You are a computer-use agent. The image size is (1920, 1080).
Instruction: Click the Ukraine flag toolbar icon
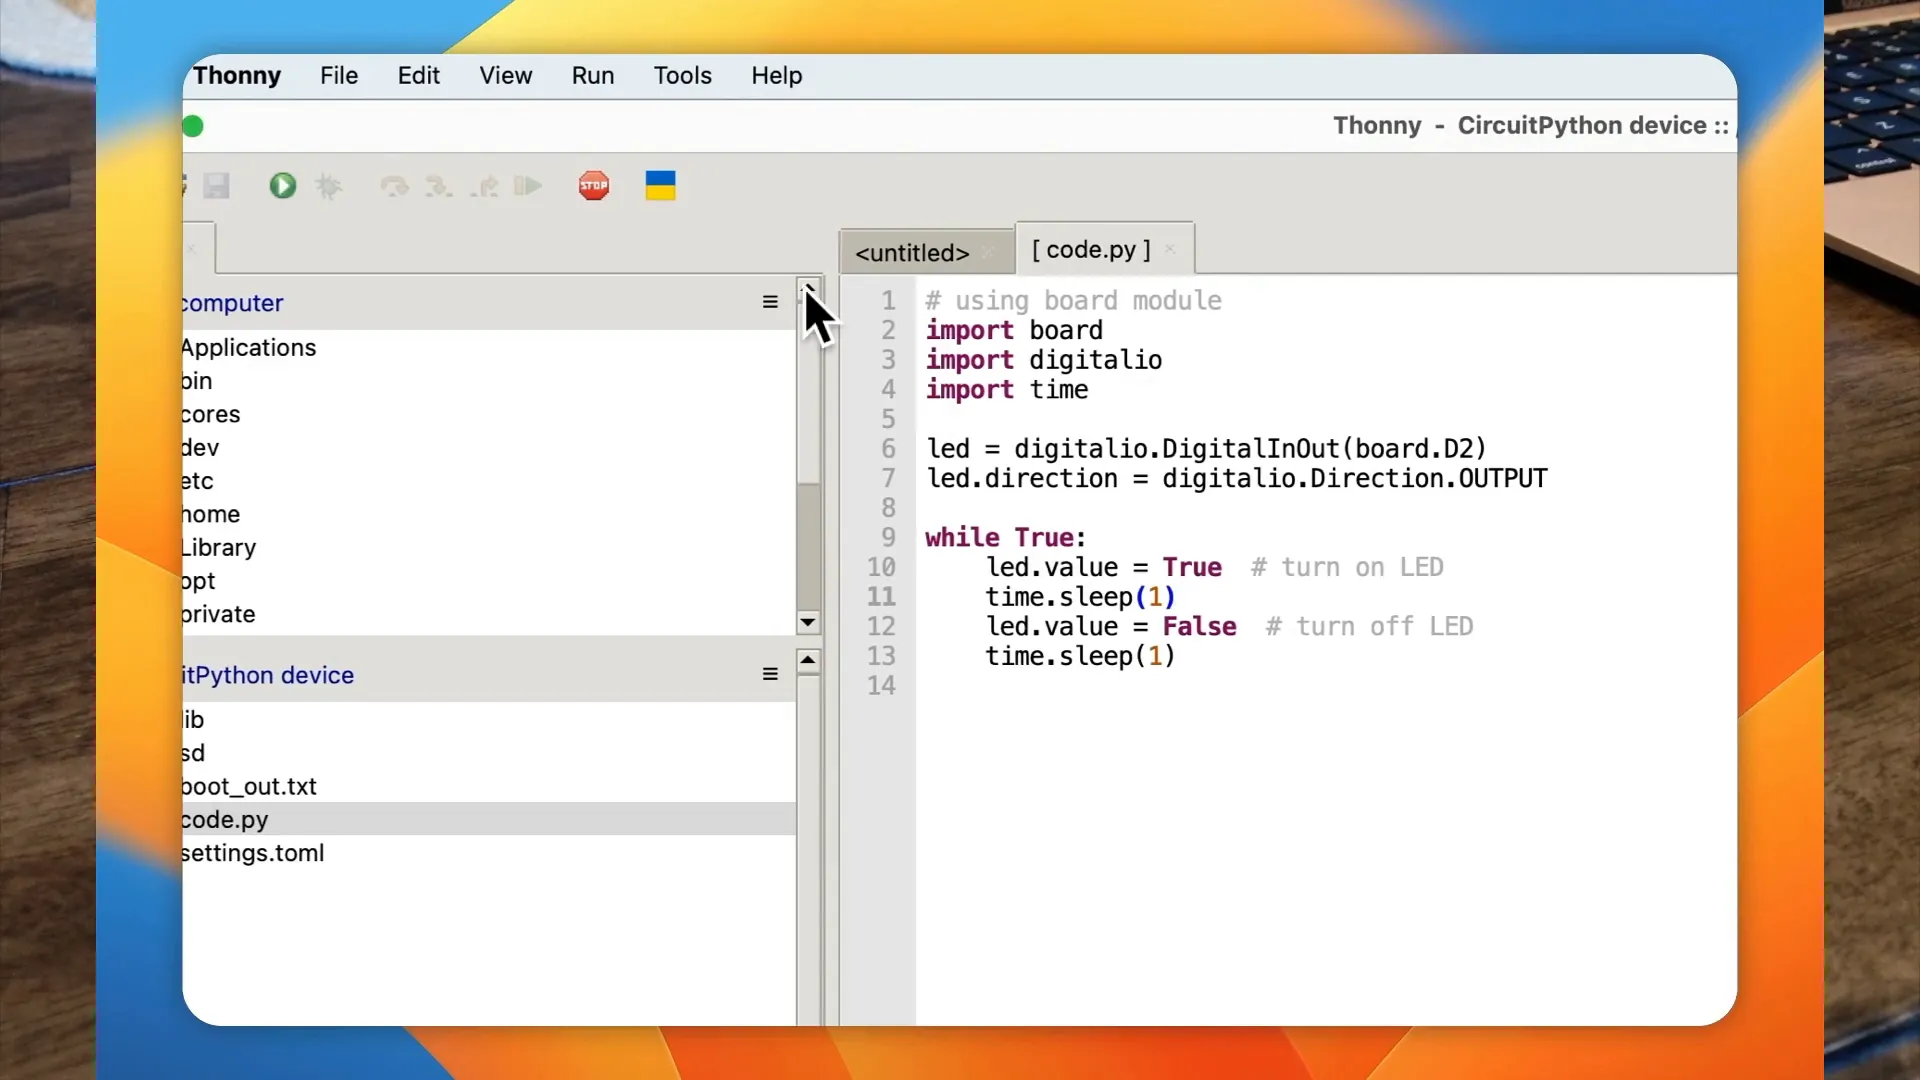click(660, 186)
